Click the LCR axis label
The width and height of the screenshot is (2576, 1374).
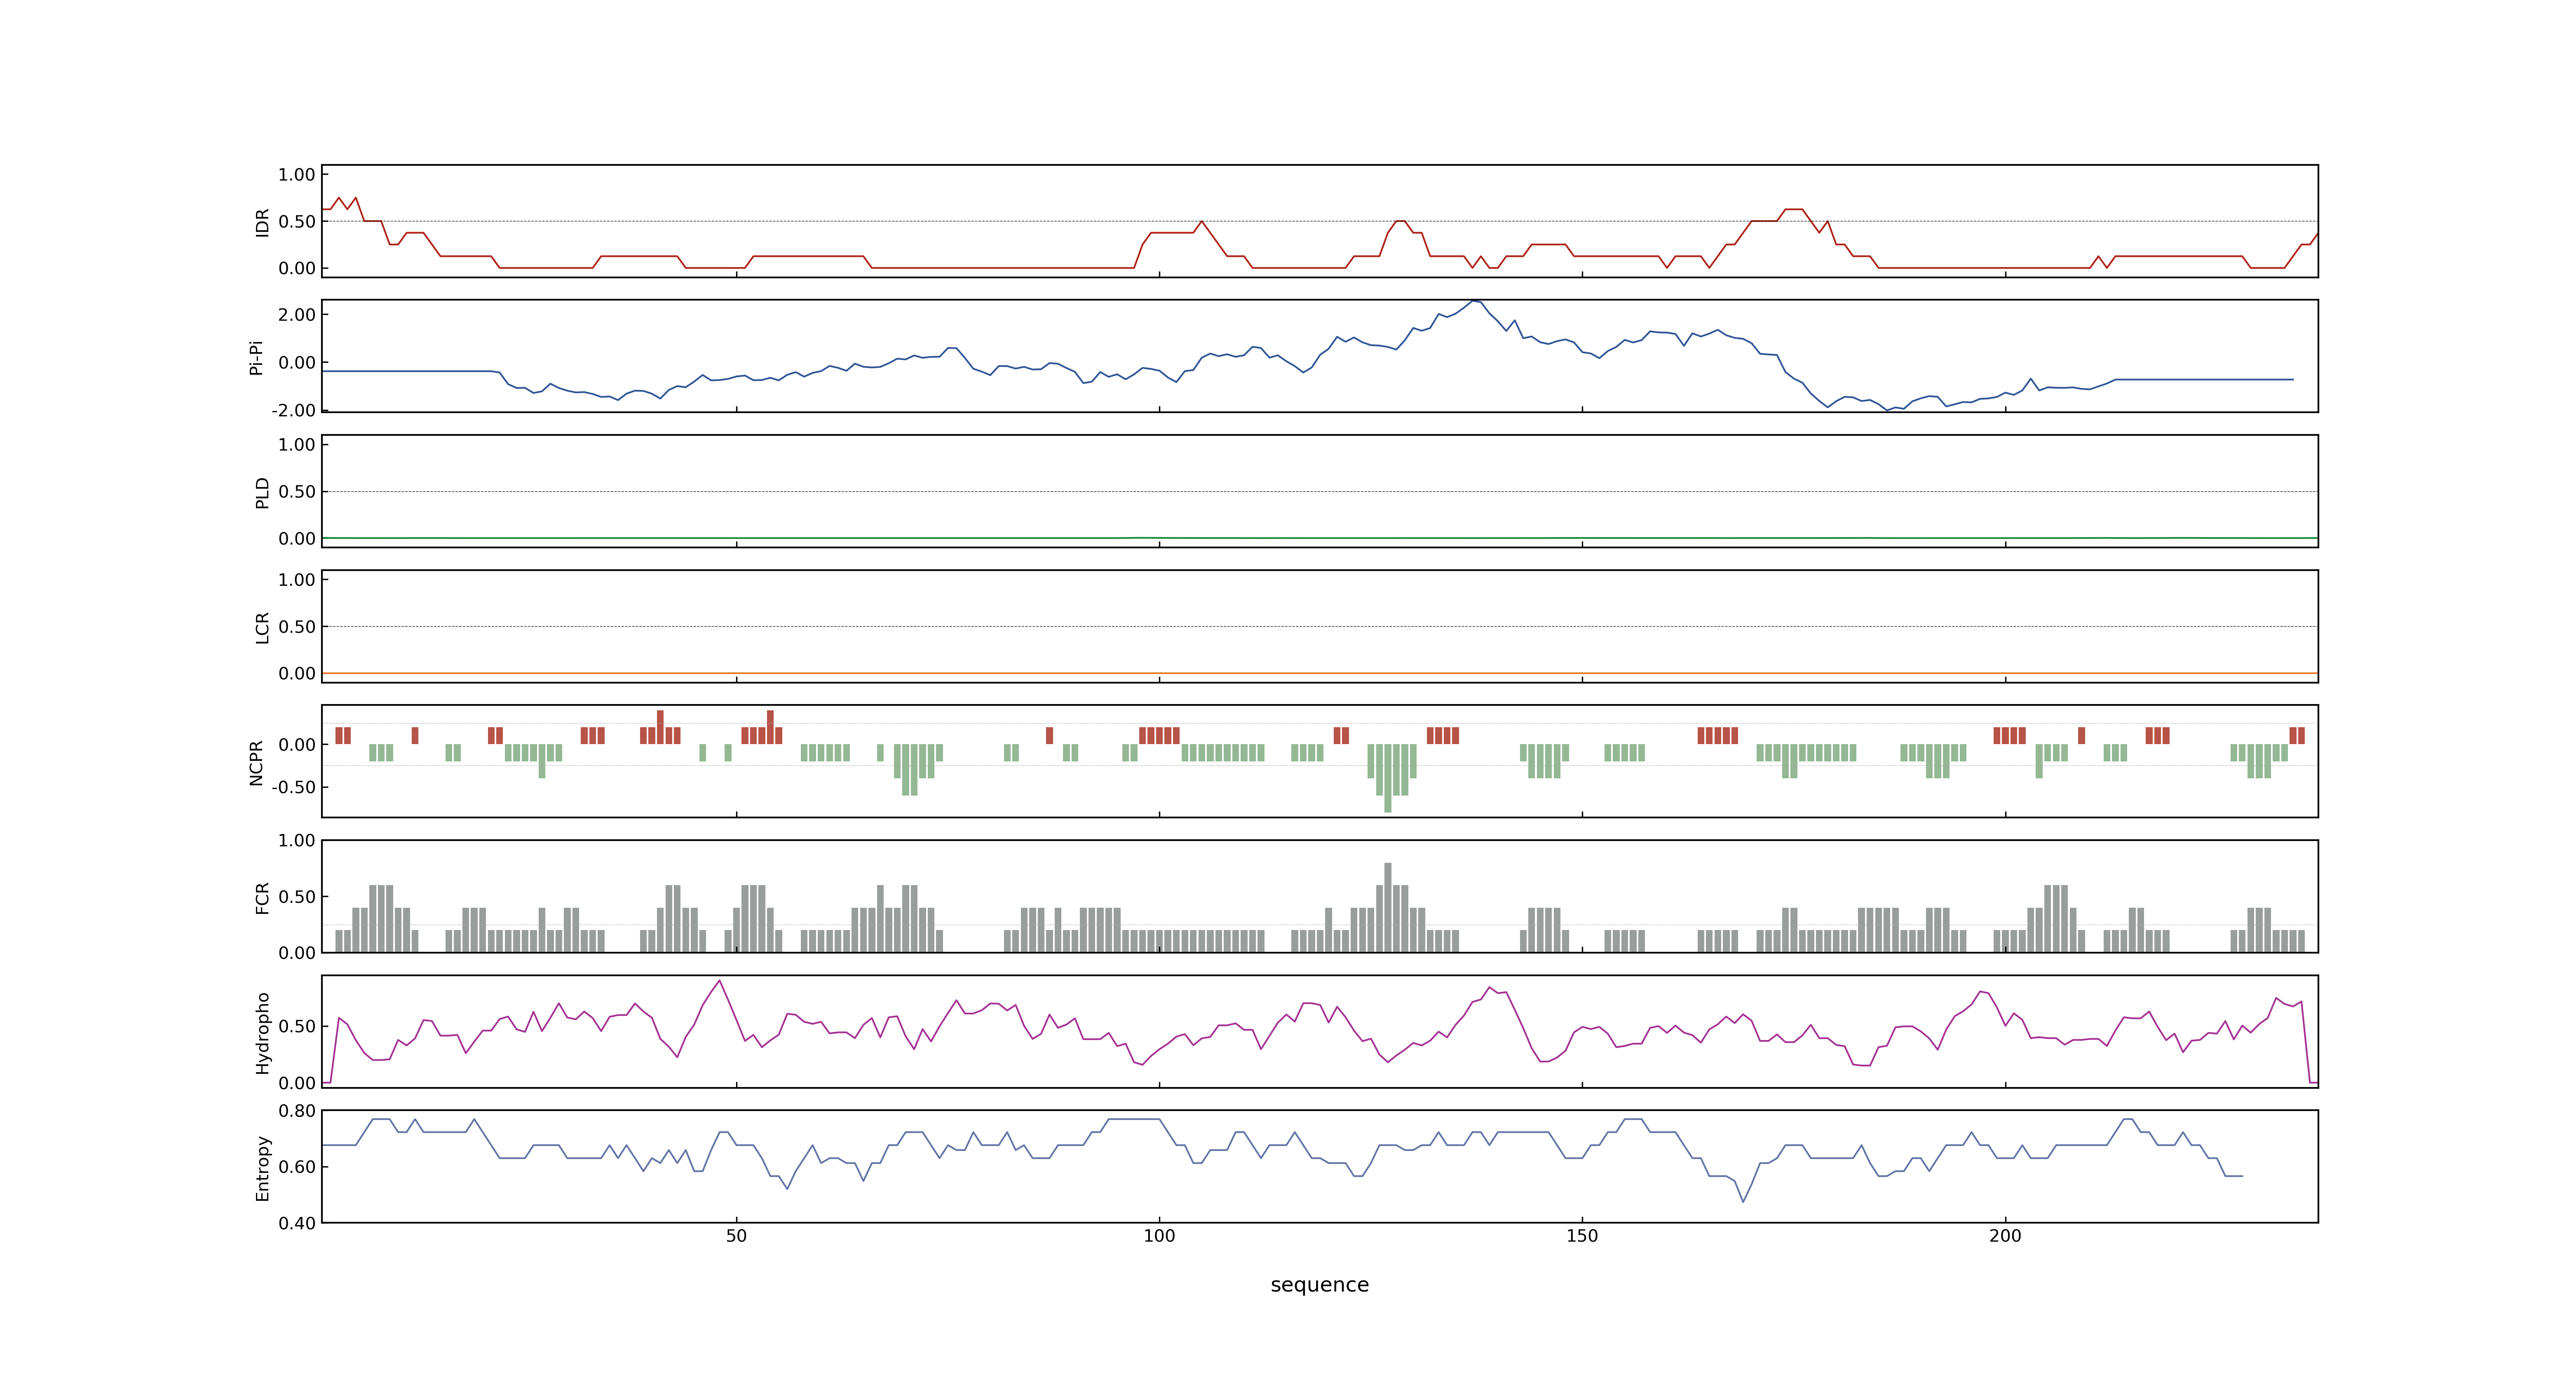tap(262, 628)
